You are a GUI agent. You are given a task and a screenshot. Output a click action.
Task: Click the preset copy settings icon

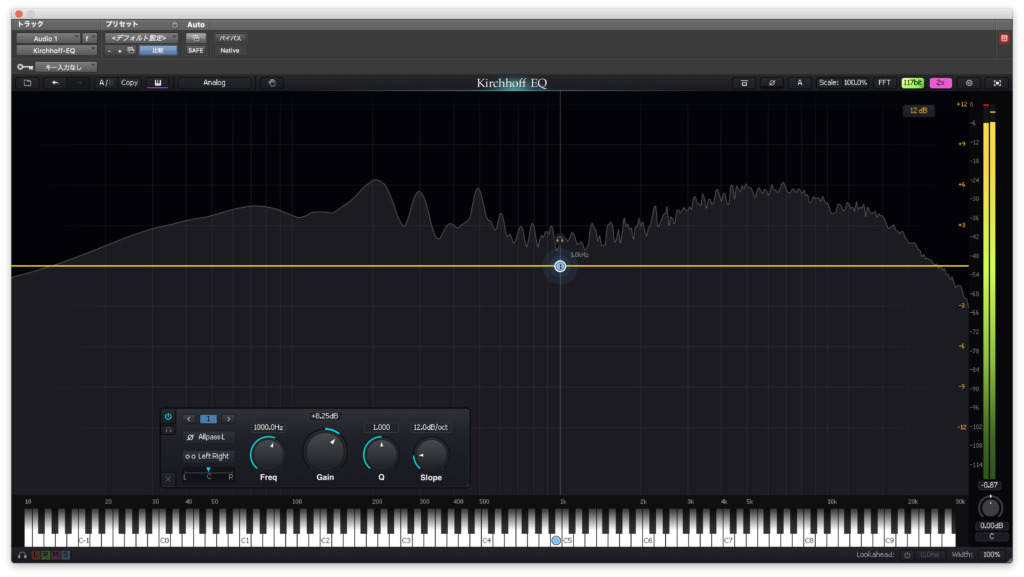click(x=131, y=50)
